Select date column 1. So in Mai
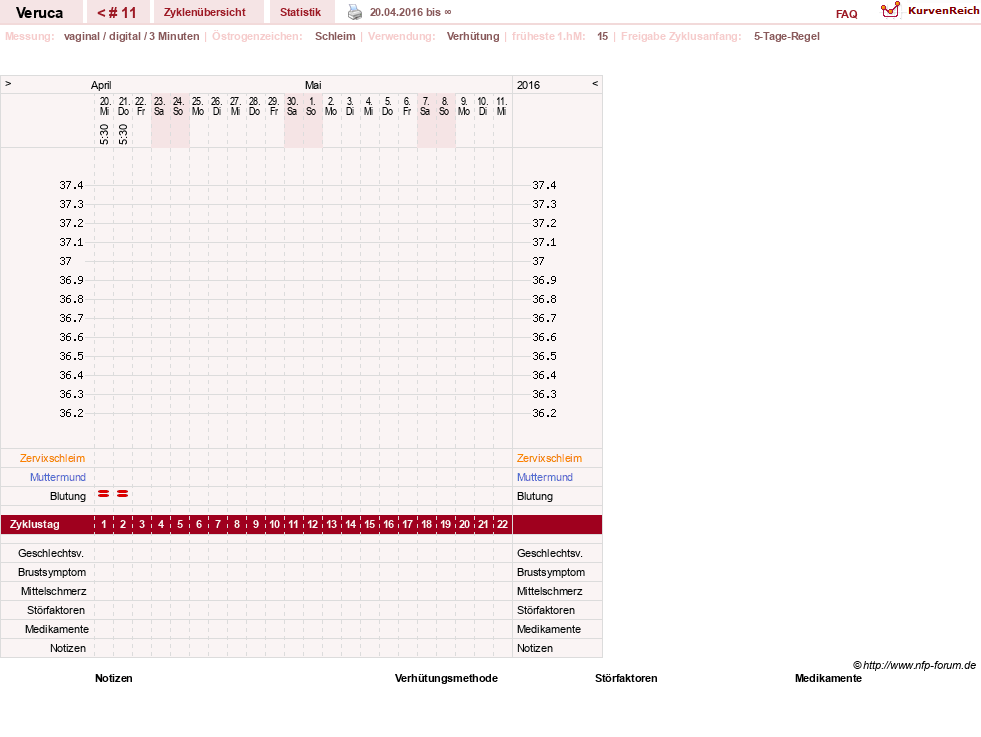The height and width of the screenshot is (737, 981). coord(312,106)
